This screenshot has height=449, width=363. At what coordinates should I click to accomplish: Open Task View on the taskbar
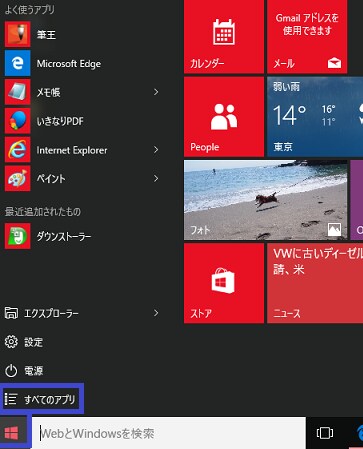click(x=325, y=433)
